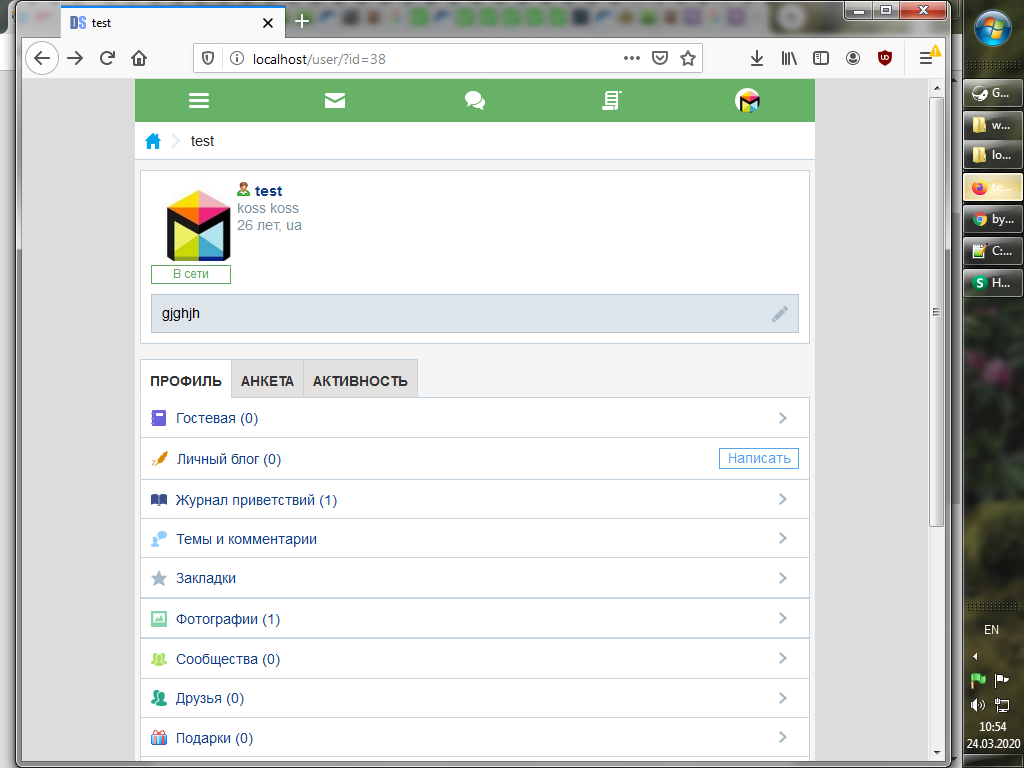Click the user avatar in green header

coord(747,100)
